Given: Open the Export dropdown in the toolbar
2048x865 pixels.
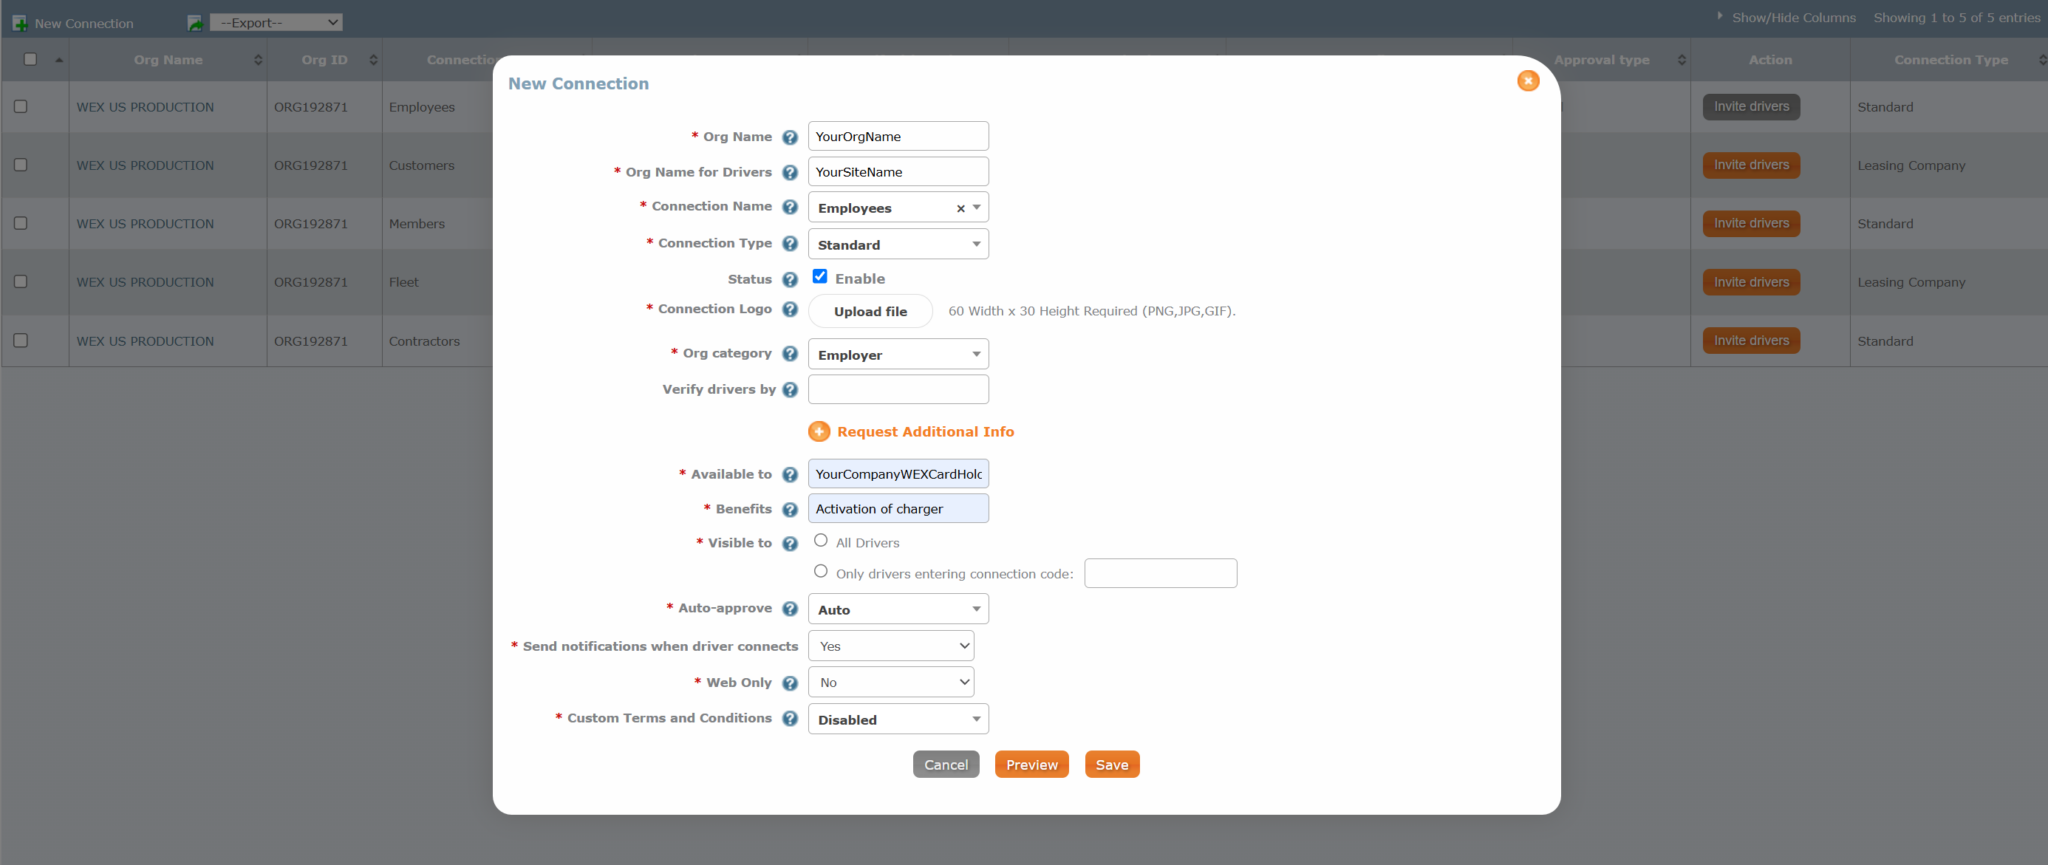Looking at the screenshot, I should click(x=277, y=23).
